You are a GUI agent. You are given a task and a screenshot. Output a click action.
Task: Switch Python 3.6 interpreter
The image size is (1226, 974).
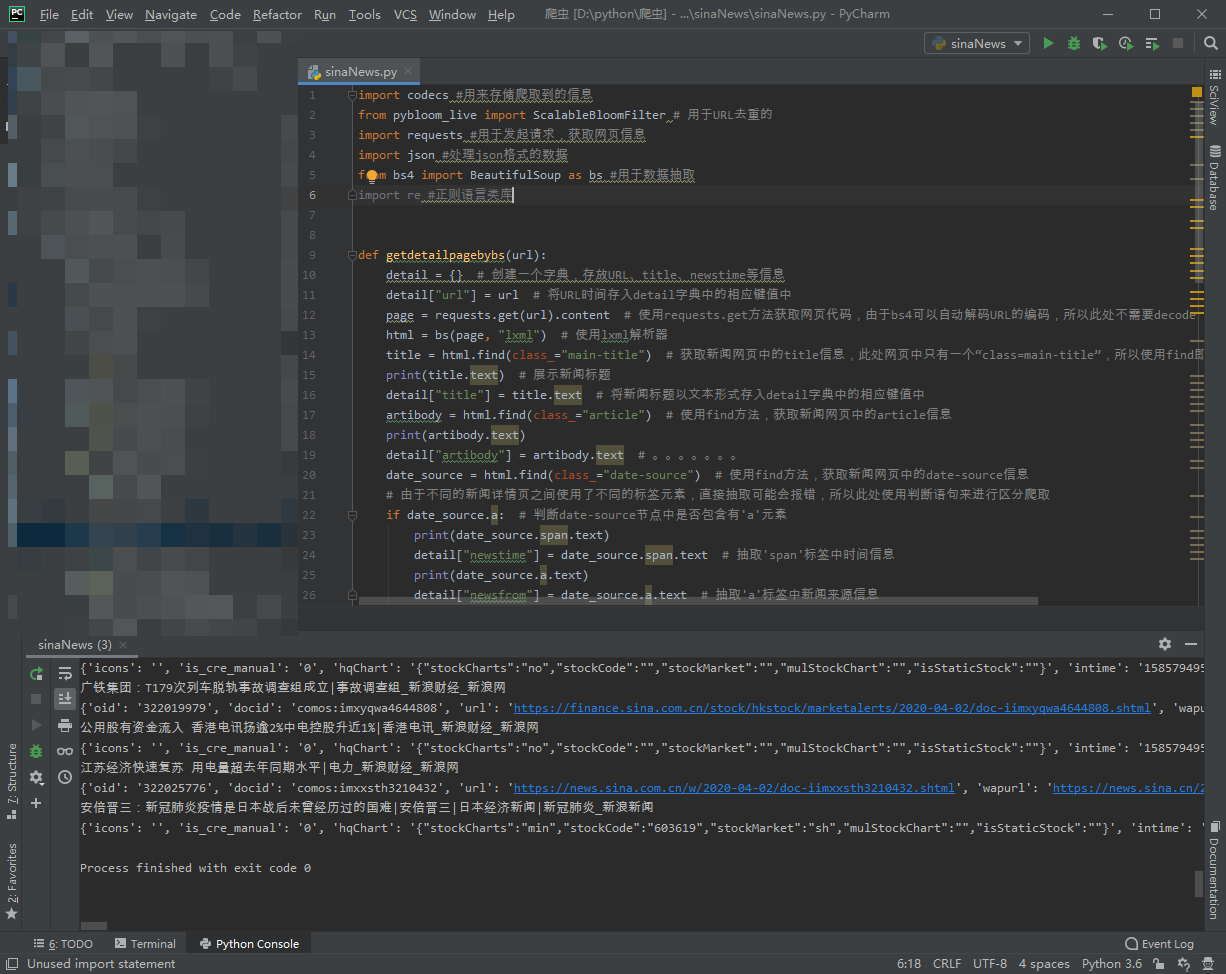click(x=1111, y=964)
